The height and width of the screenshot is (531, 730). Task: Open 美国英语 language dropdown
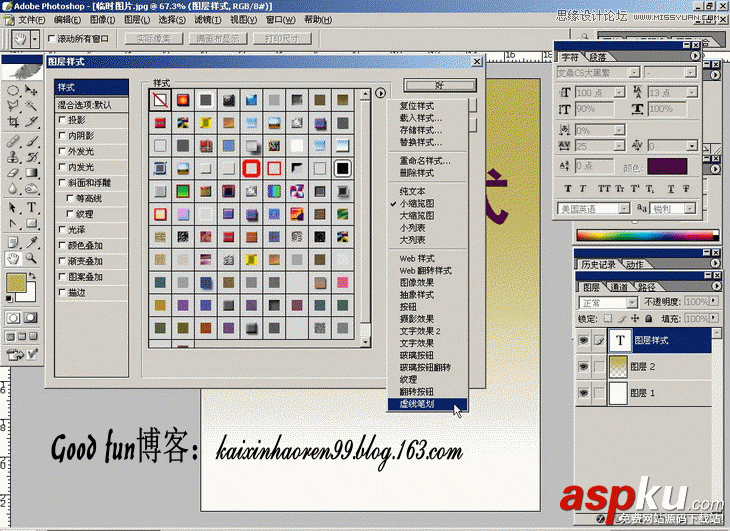624,209
